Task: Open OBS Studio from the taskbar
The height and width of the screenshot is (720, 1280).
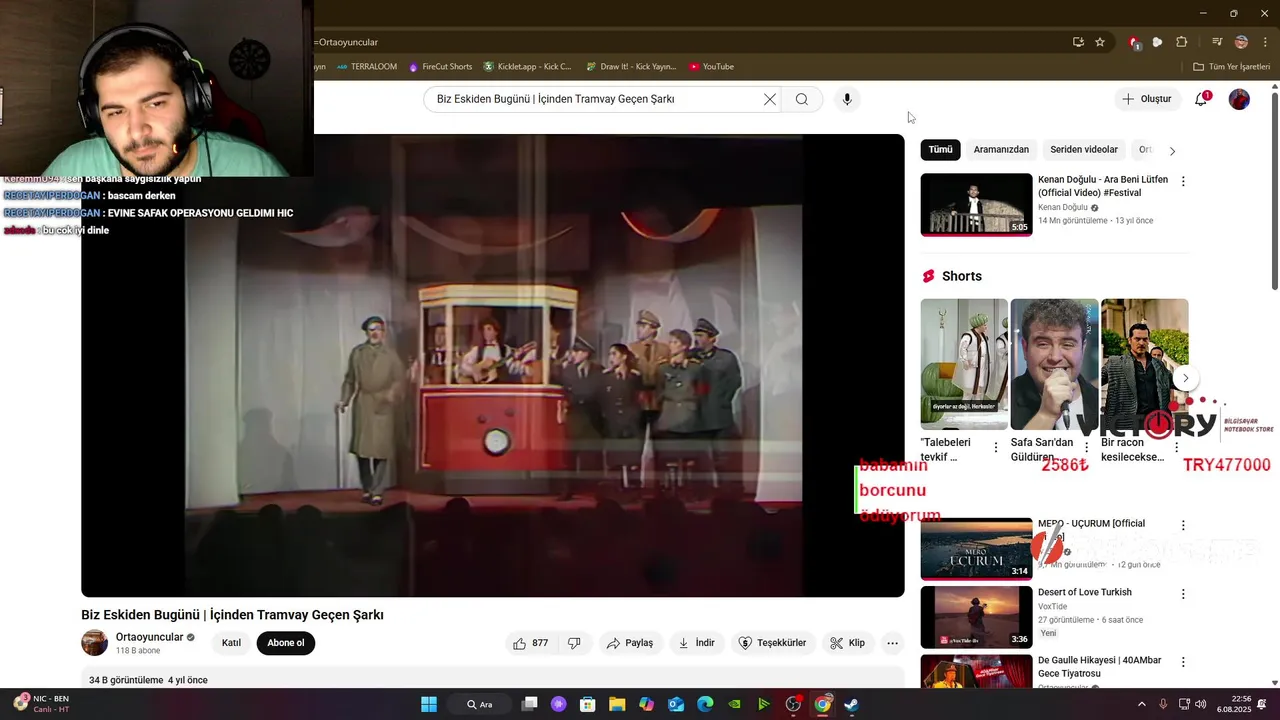Action: pyautogui.click(x=793, y=704)
